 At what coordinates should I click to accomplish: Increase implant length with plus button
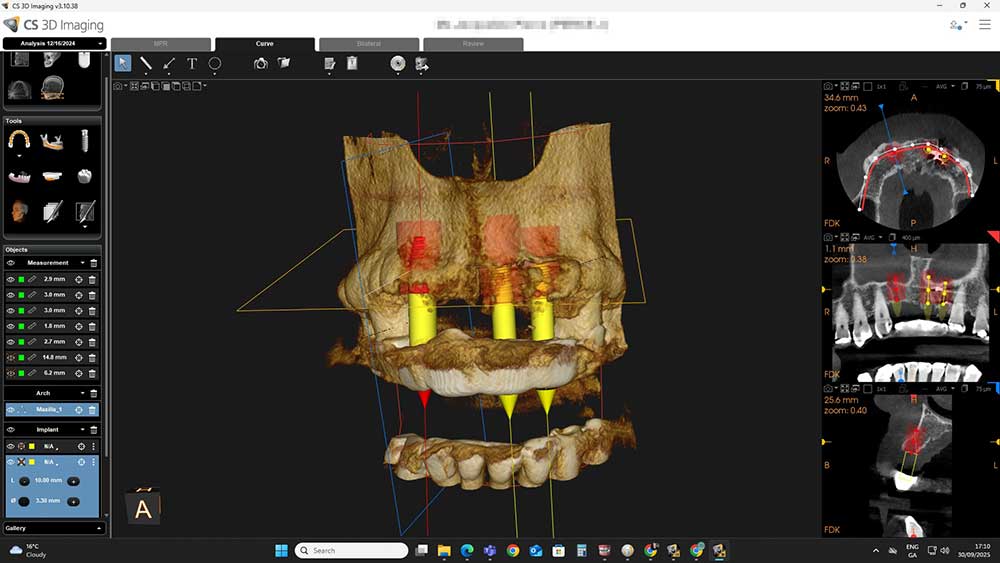coord(74,481)
